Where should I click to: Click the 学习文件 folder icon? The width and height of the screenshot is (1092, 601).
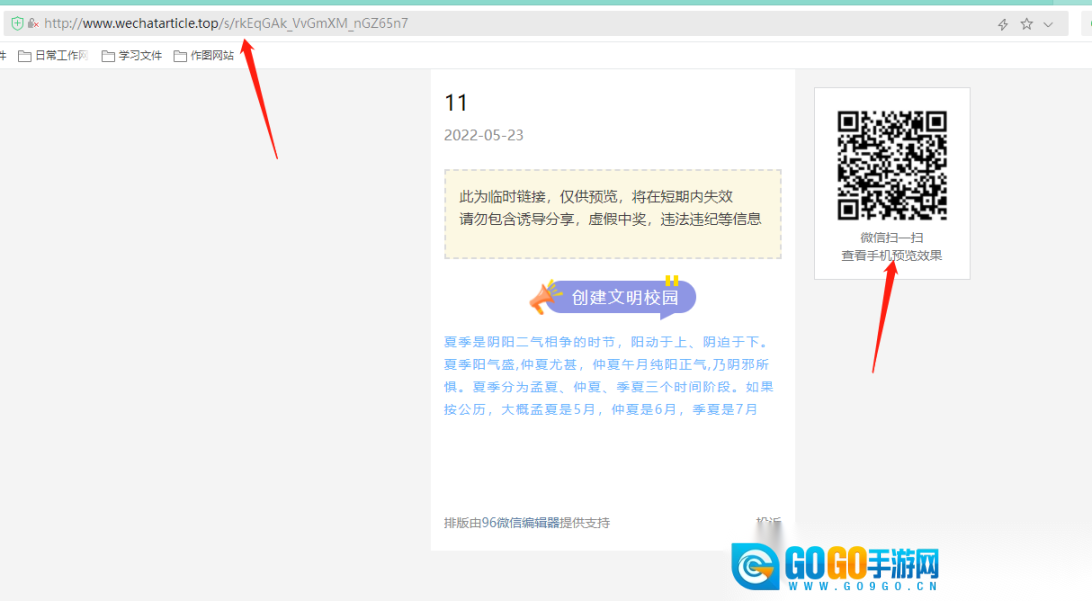pyautogui.click(x=108, y=56)
